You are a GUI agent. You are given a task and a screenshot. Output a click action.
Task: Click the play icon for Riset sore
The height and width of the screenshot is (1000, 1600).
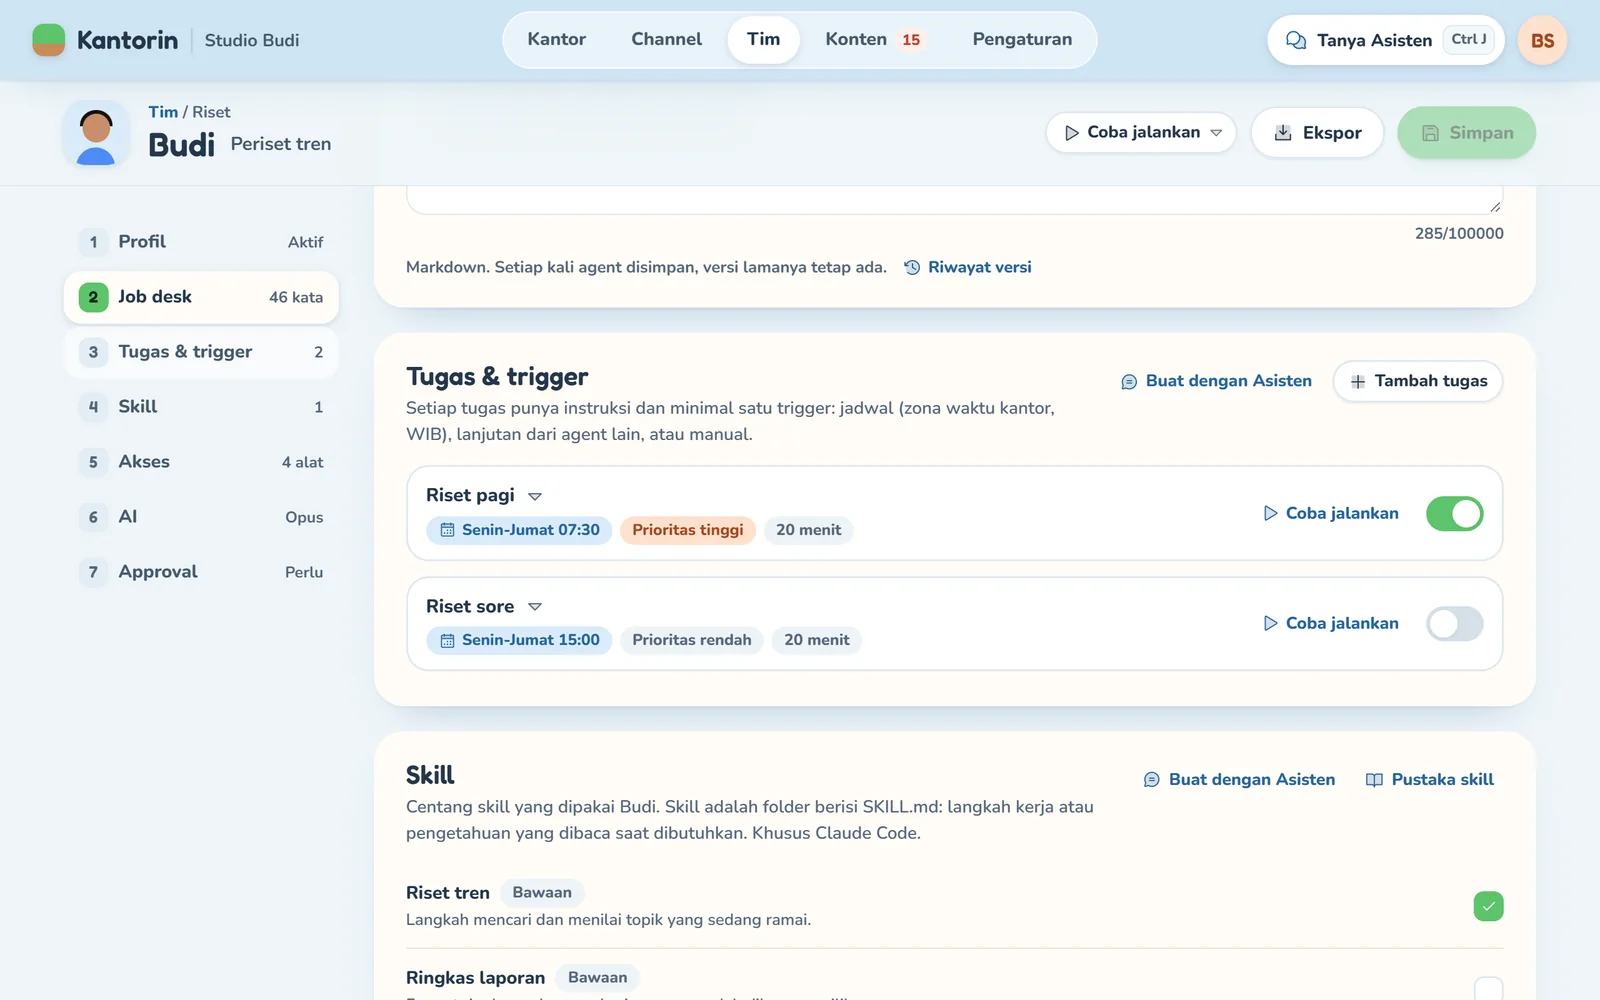(1270, 623)
